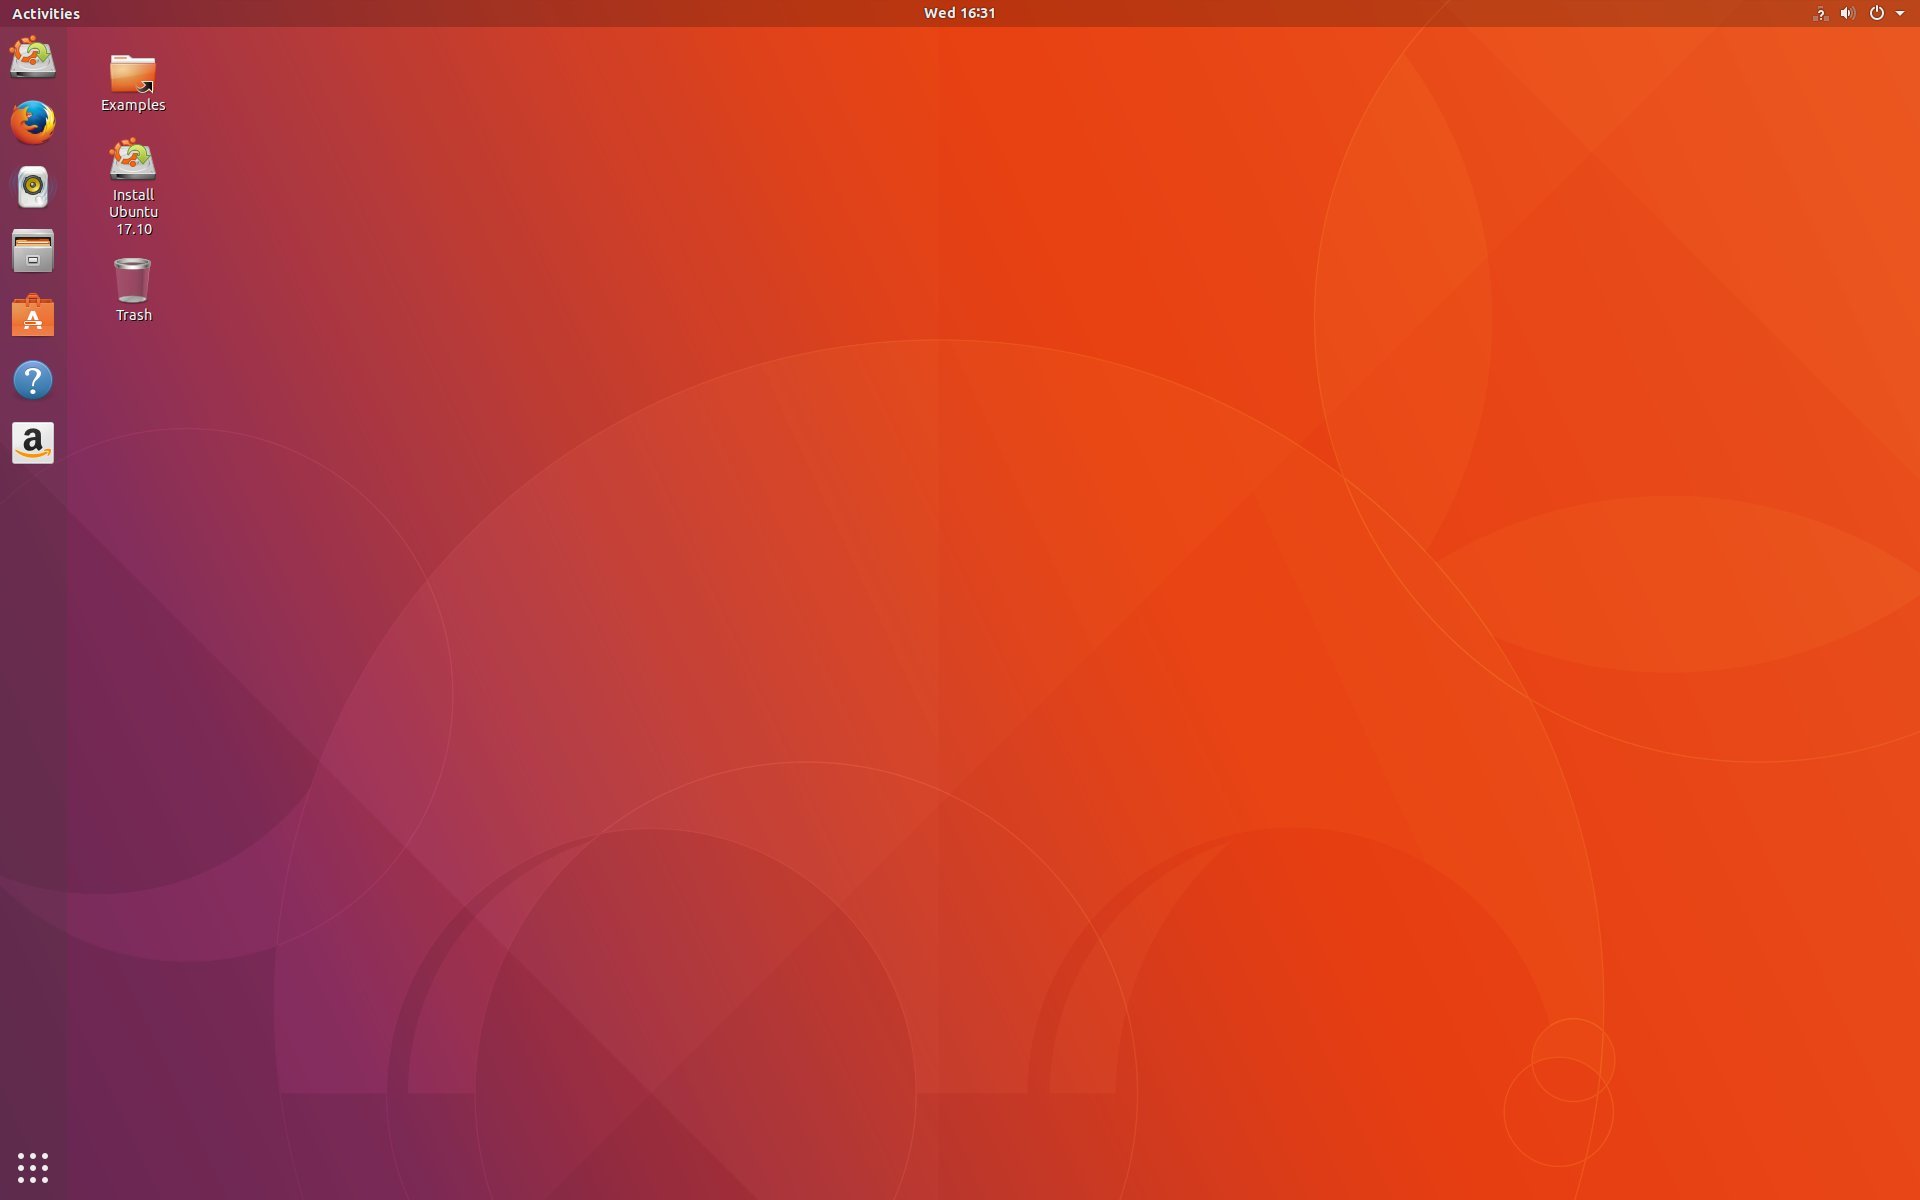Screen dimensions: 1920x1200
Task: Open the Activities overview
Action: pos(46,13)
